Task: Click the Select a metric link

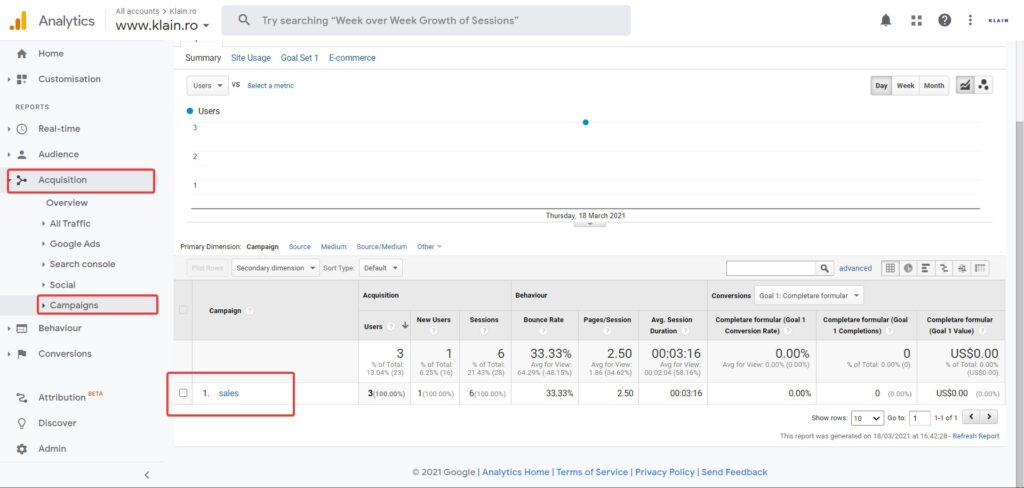Action: coord(270,86)
